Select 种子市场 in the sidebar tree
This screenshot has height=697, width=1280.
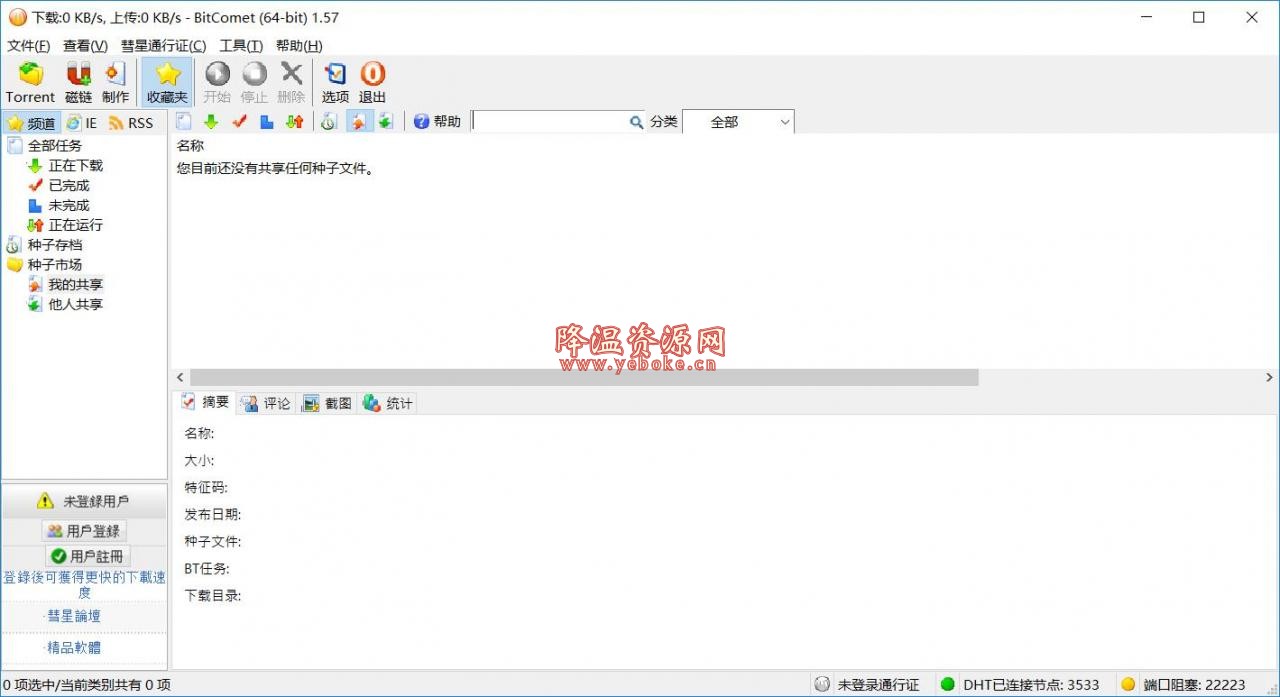point(55,265)
